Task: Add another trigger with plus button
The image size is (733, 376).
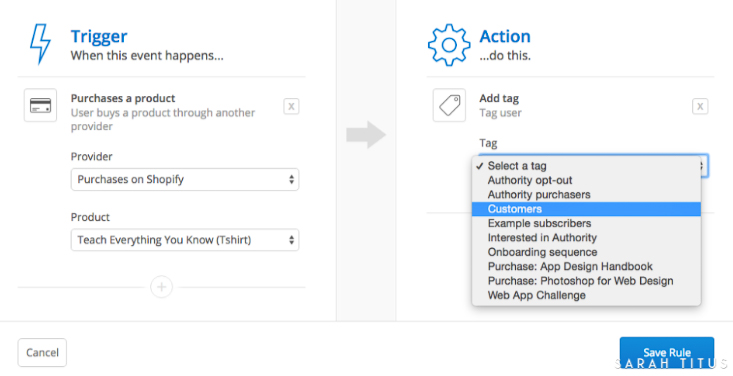Action: coord(161,287)
